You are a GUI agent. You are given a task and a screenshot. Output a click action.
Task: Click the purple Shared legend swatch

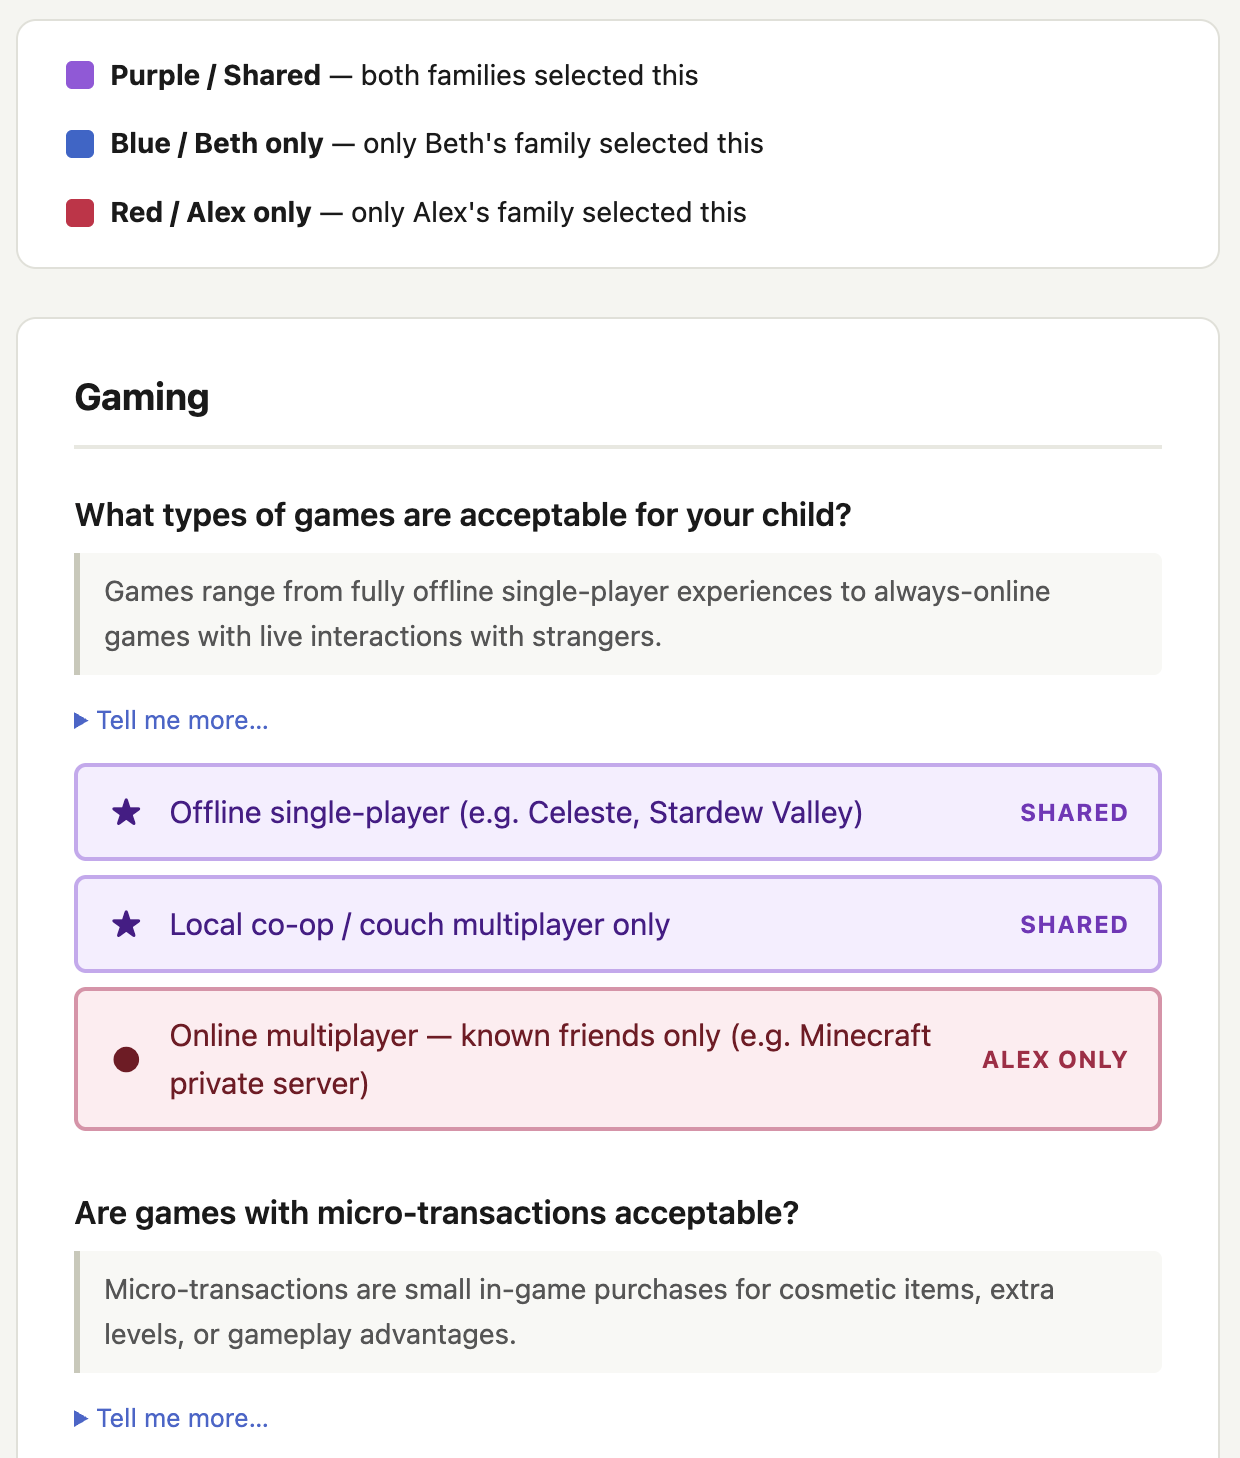coord(80,75)
